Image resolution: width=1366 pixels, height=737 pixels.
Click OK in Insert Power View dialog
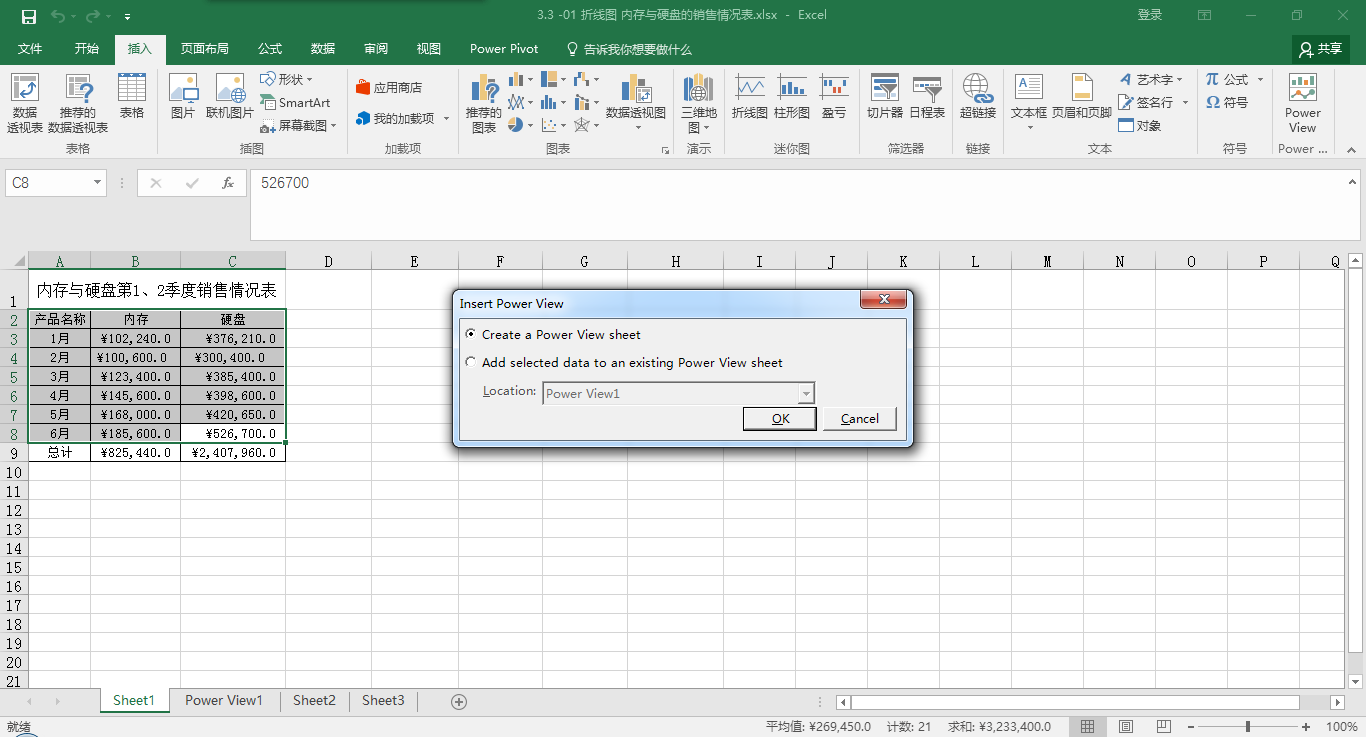coord(780,419)
